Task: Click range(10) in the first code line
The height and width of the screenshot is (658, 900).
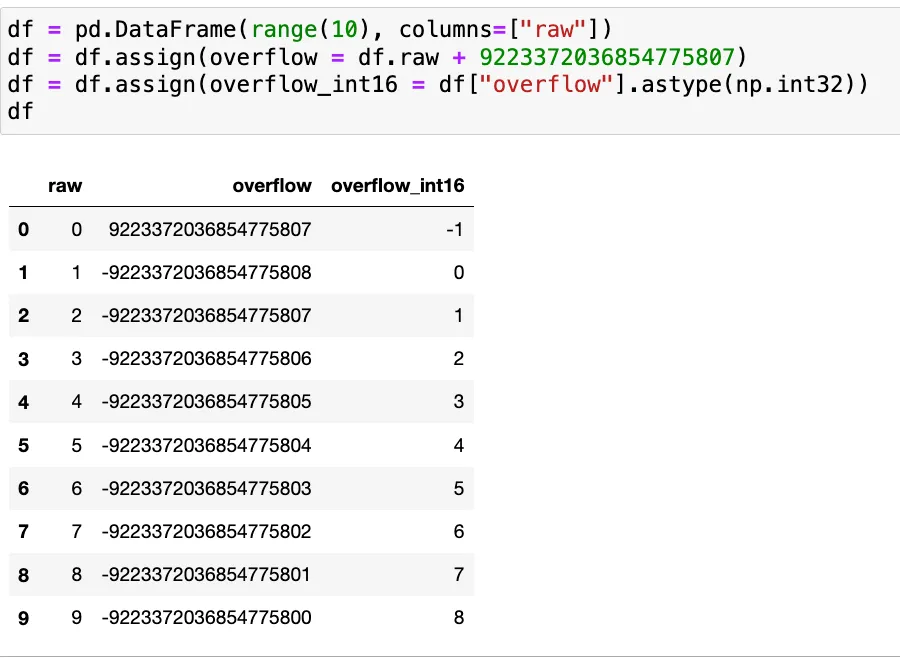Action: pos(311,29)
